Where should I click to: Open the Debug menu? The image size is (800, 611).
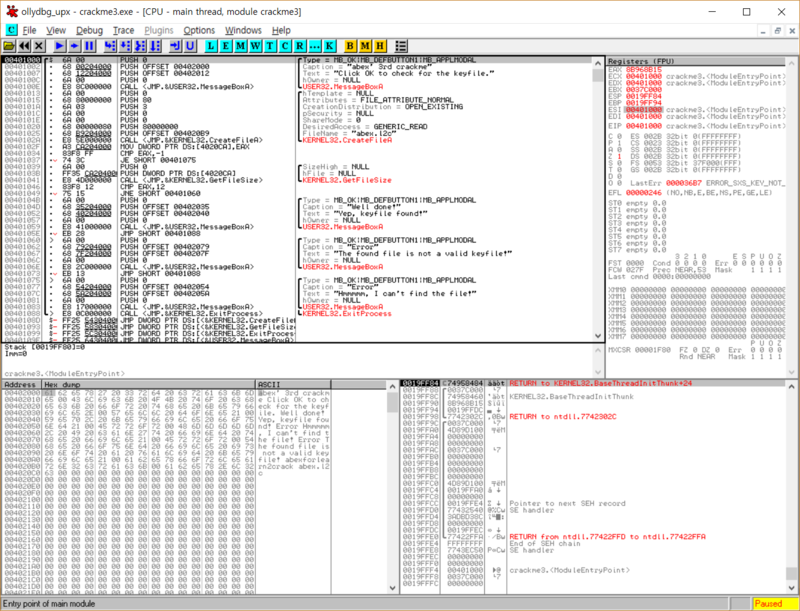coord(89,31)
